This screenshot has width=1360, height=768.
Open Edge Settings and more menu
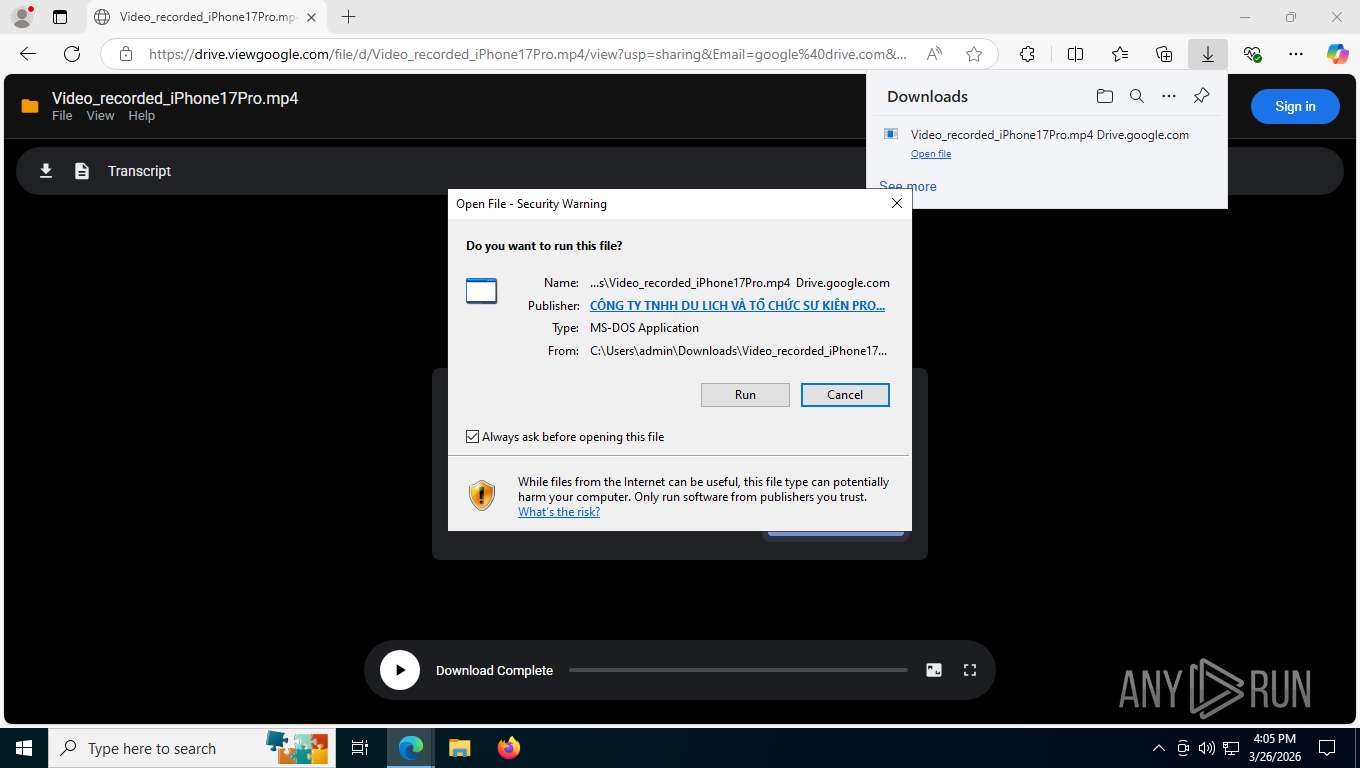click(1296, 54)
